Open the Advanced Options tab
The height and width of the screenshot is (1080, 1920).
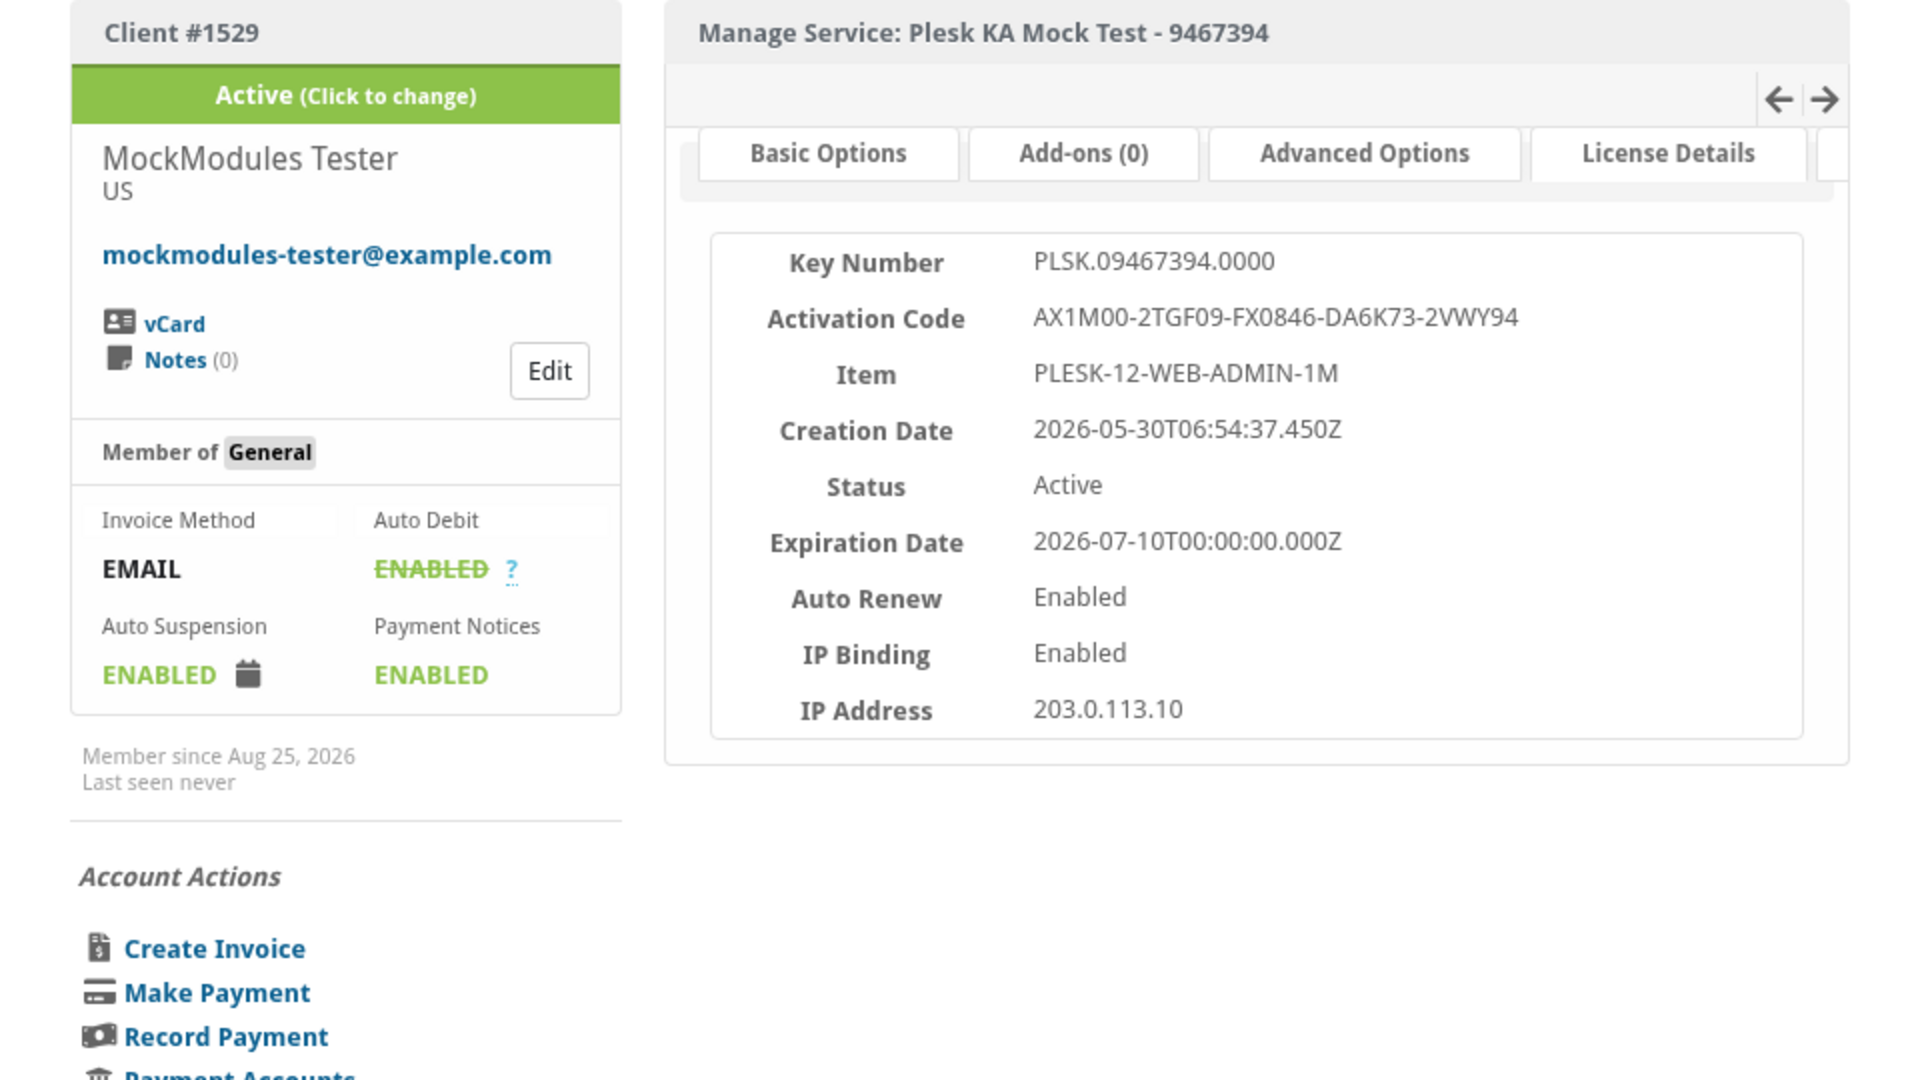point(1365,154)
